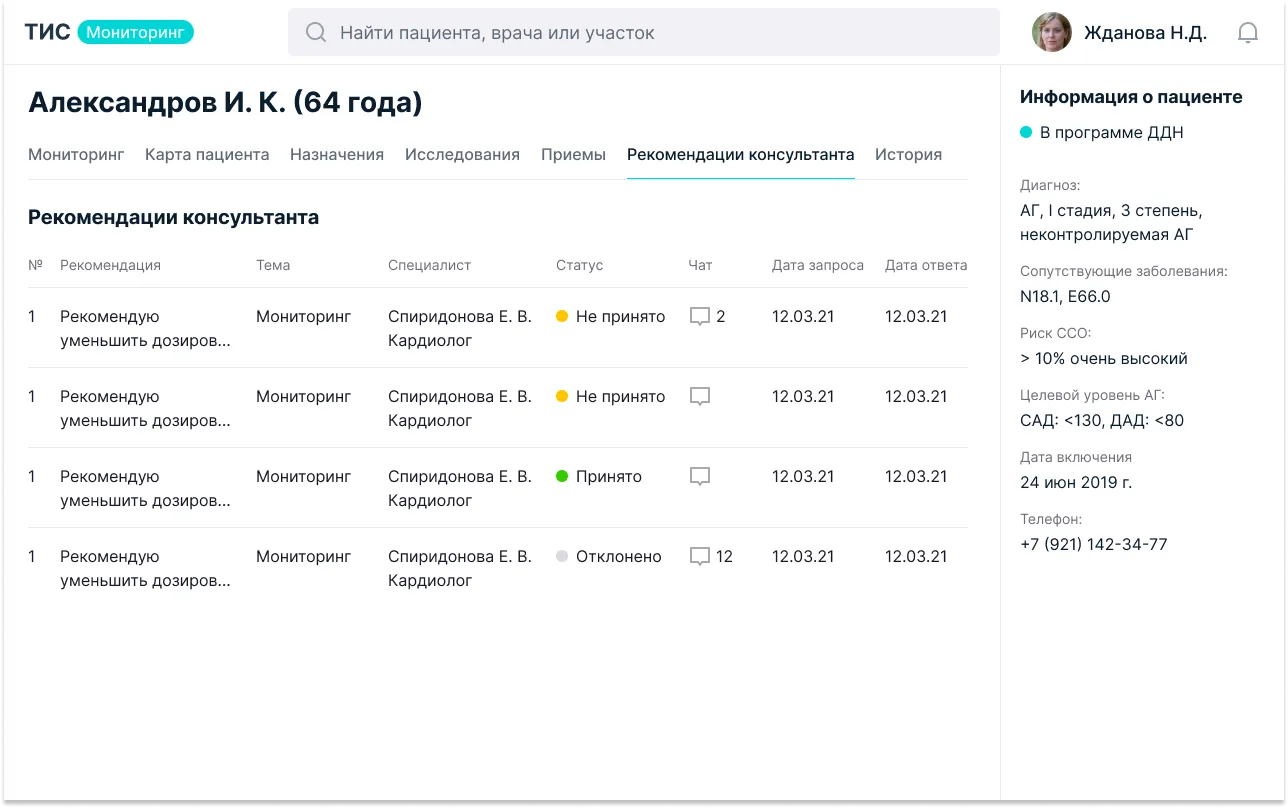Click the Чат column header

click(x=700, y=265)
